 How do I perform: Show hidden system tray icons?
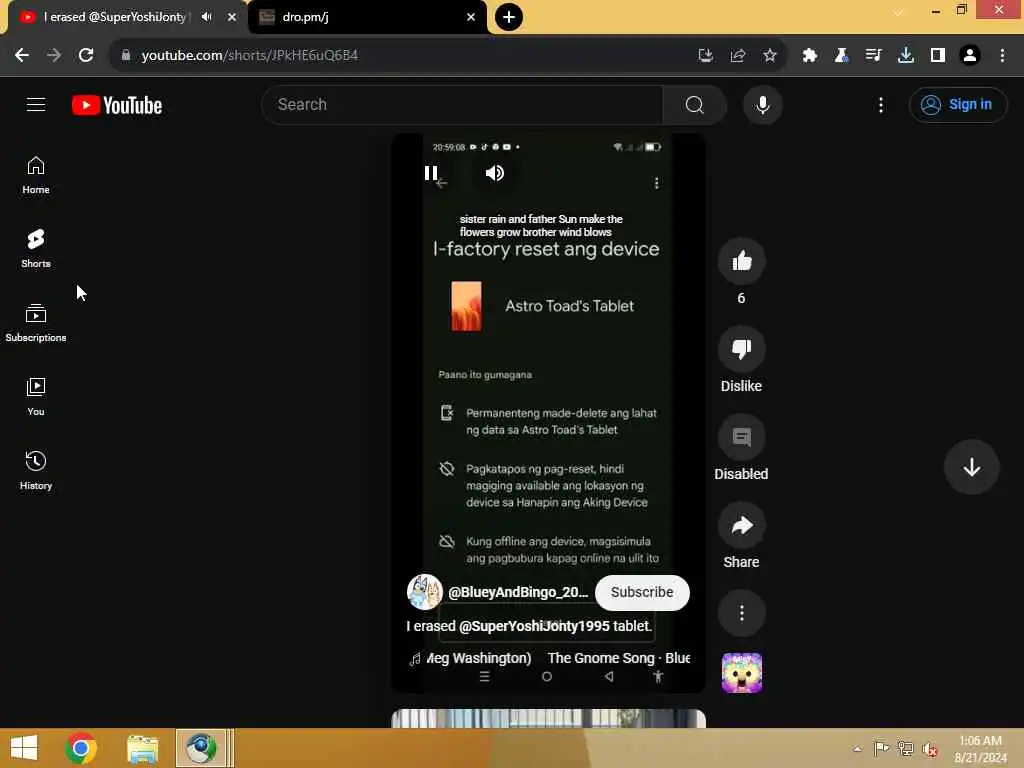tap(857, 748)
